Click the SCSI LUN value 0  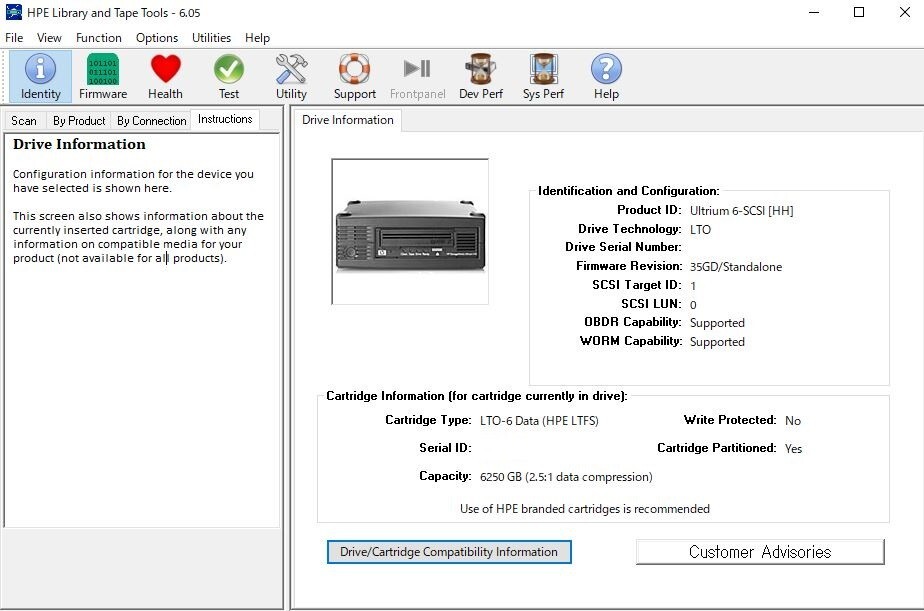click(x=693, y=305)
